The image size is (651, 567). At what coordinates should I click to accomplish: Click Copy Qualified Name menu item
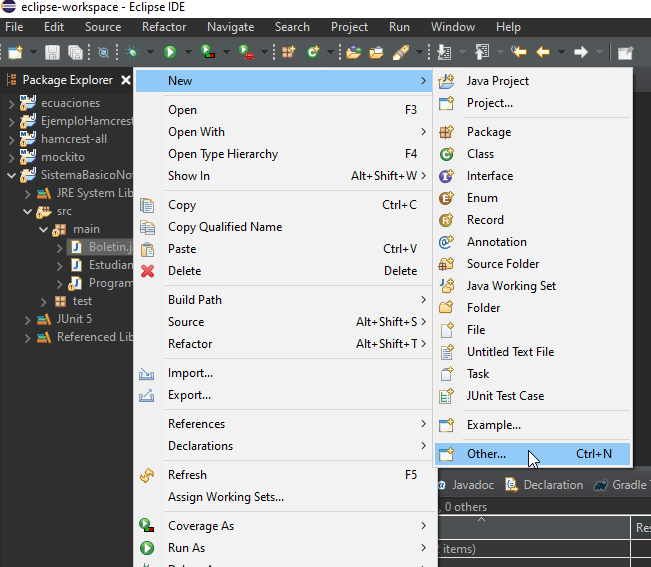[x=284, y=227]
